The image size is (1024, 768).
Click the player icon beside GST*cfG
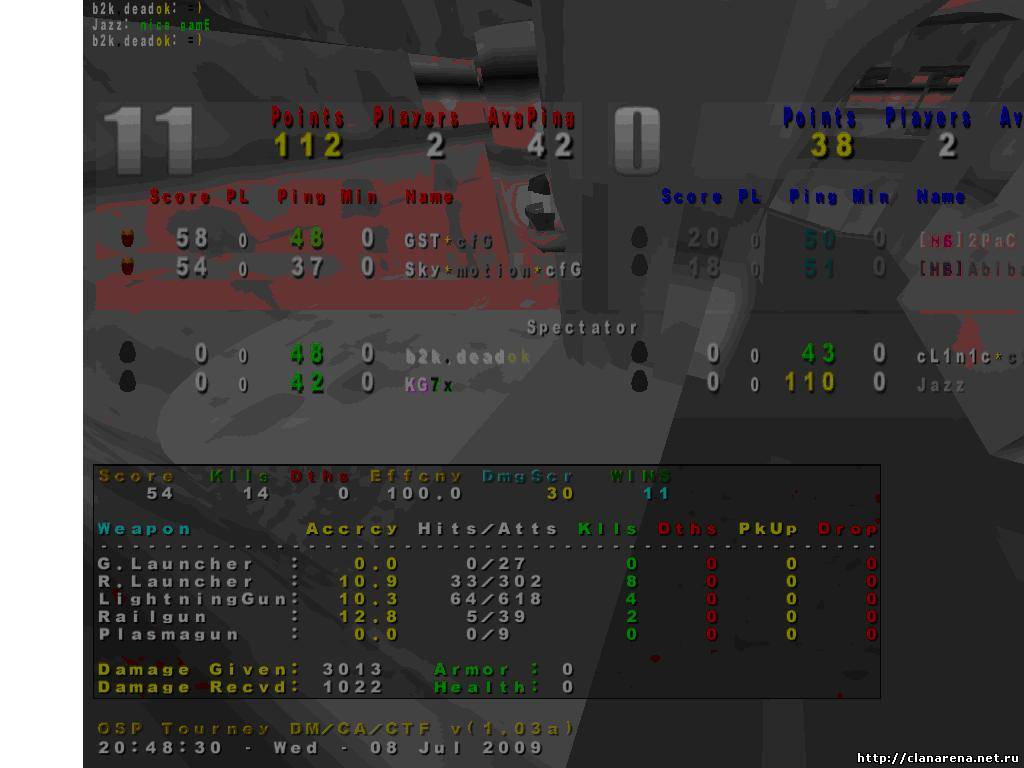(x=127, y=239)
